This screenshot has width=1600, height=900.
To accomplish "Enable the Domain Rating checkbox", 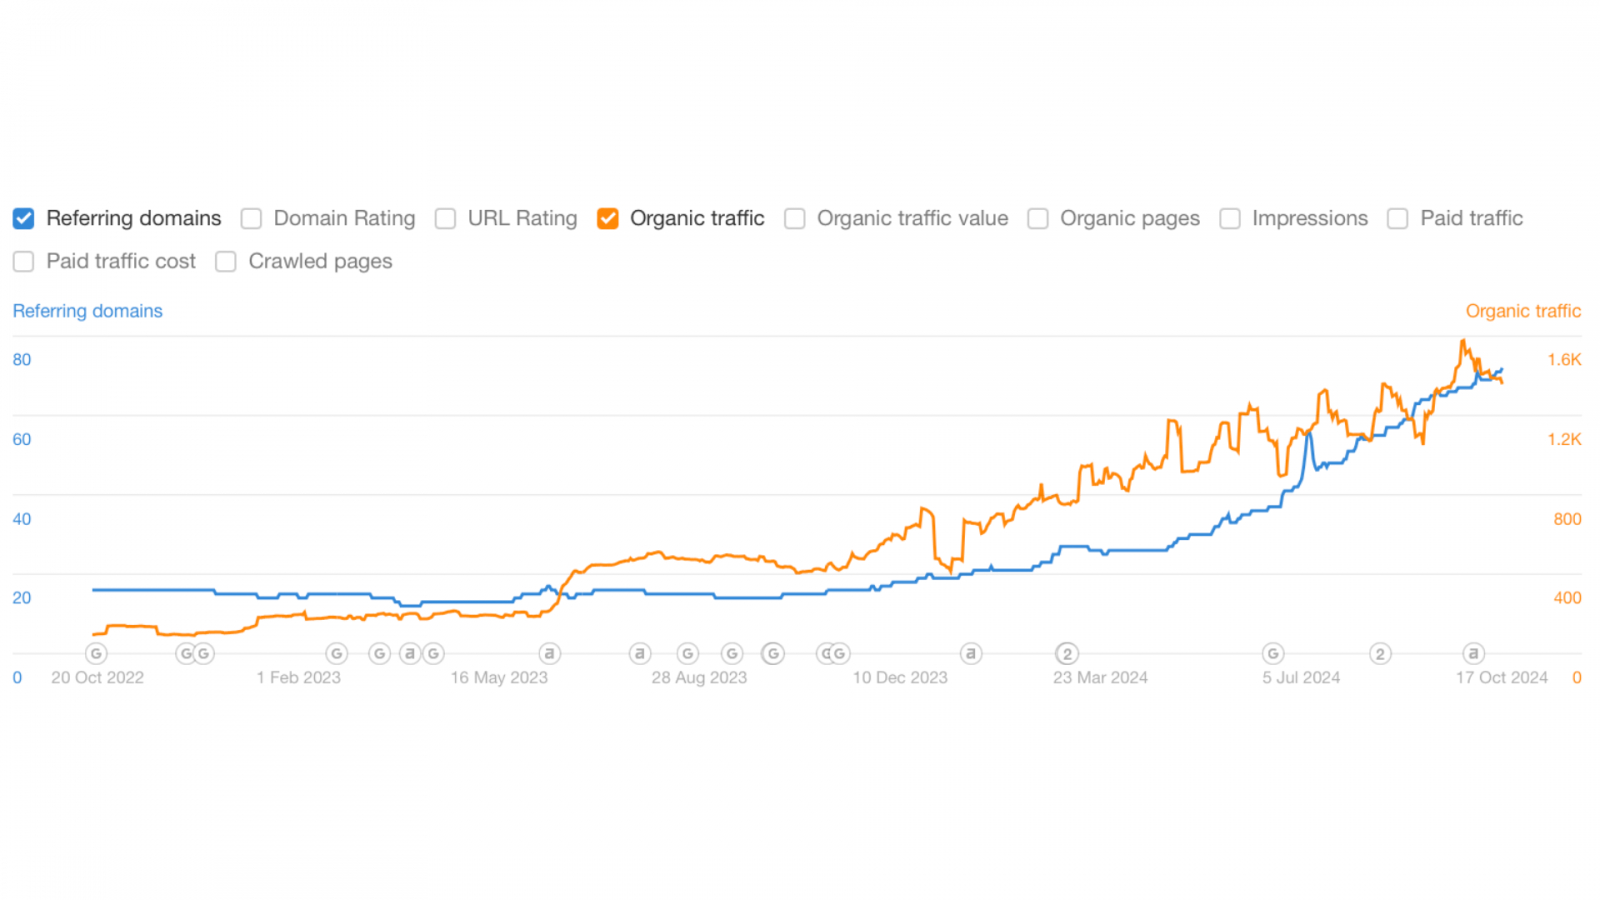I will click(252, 218).
